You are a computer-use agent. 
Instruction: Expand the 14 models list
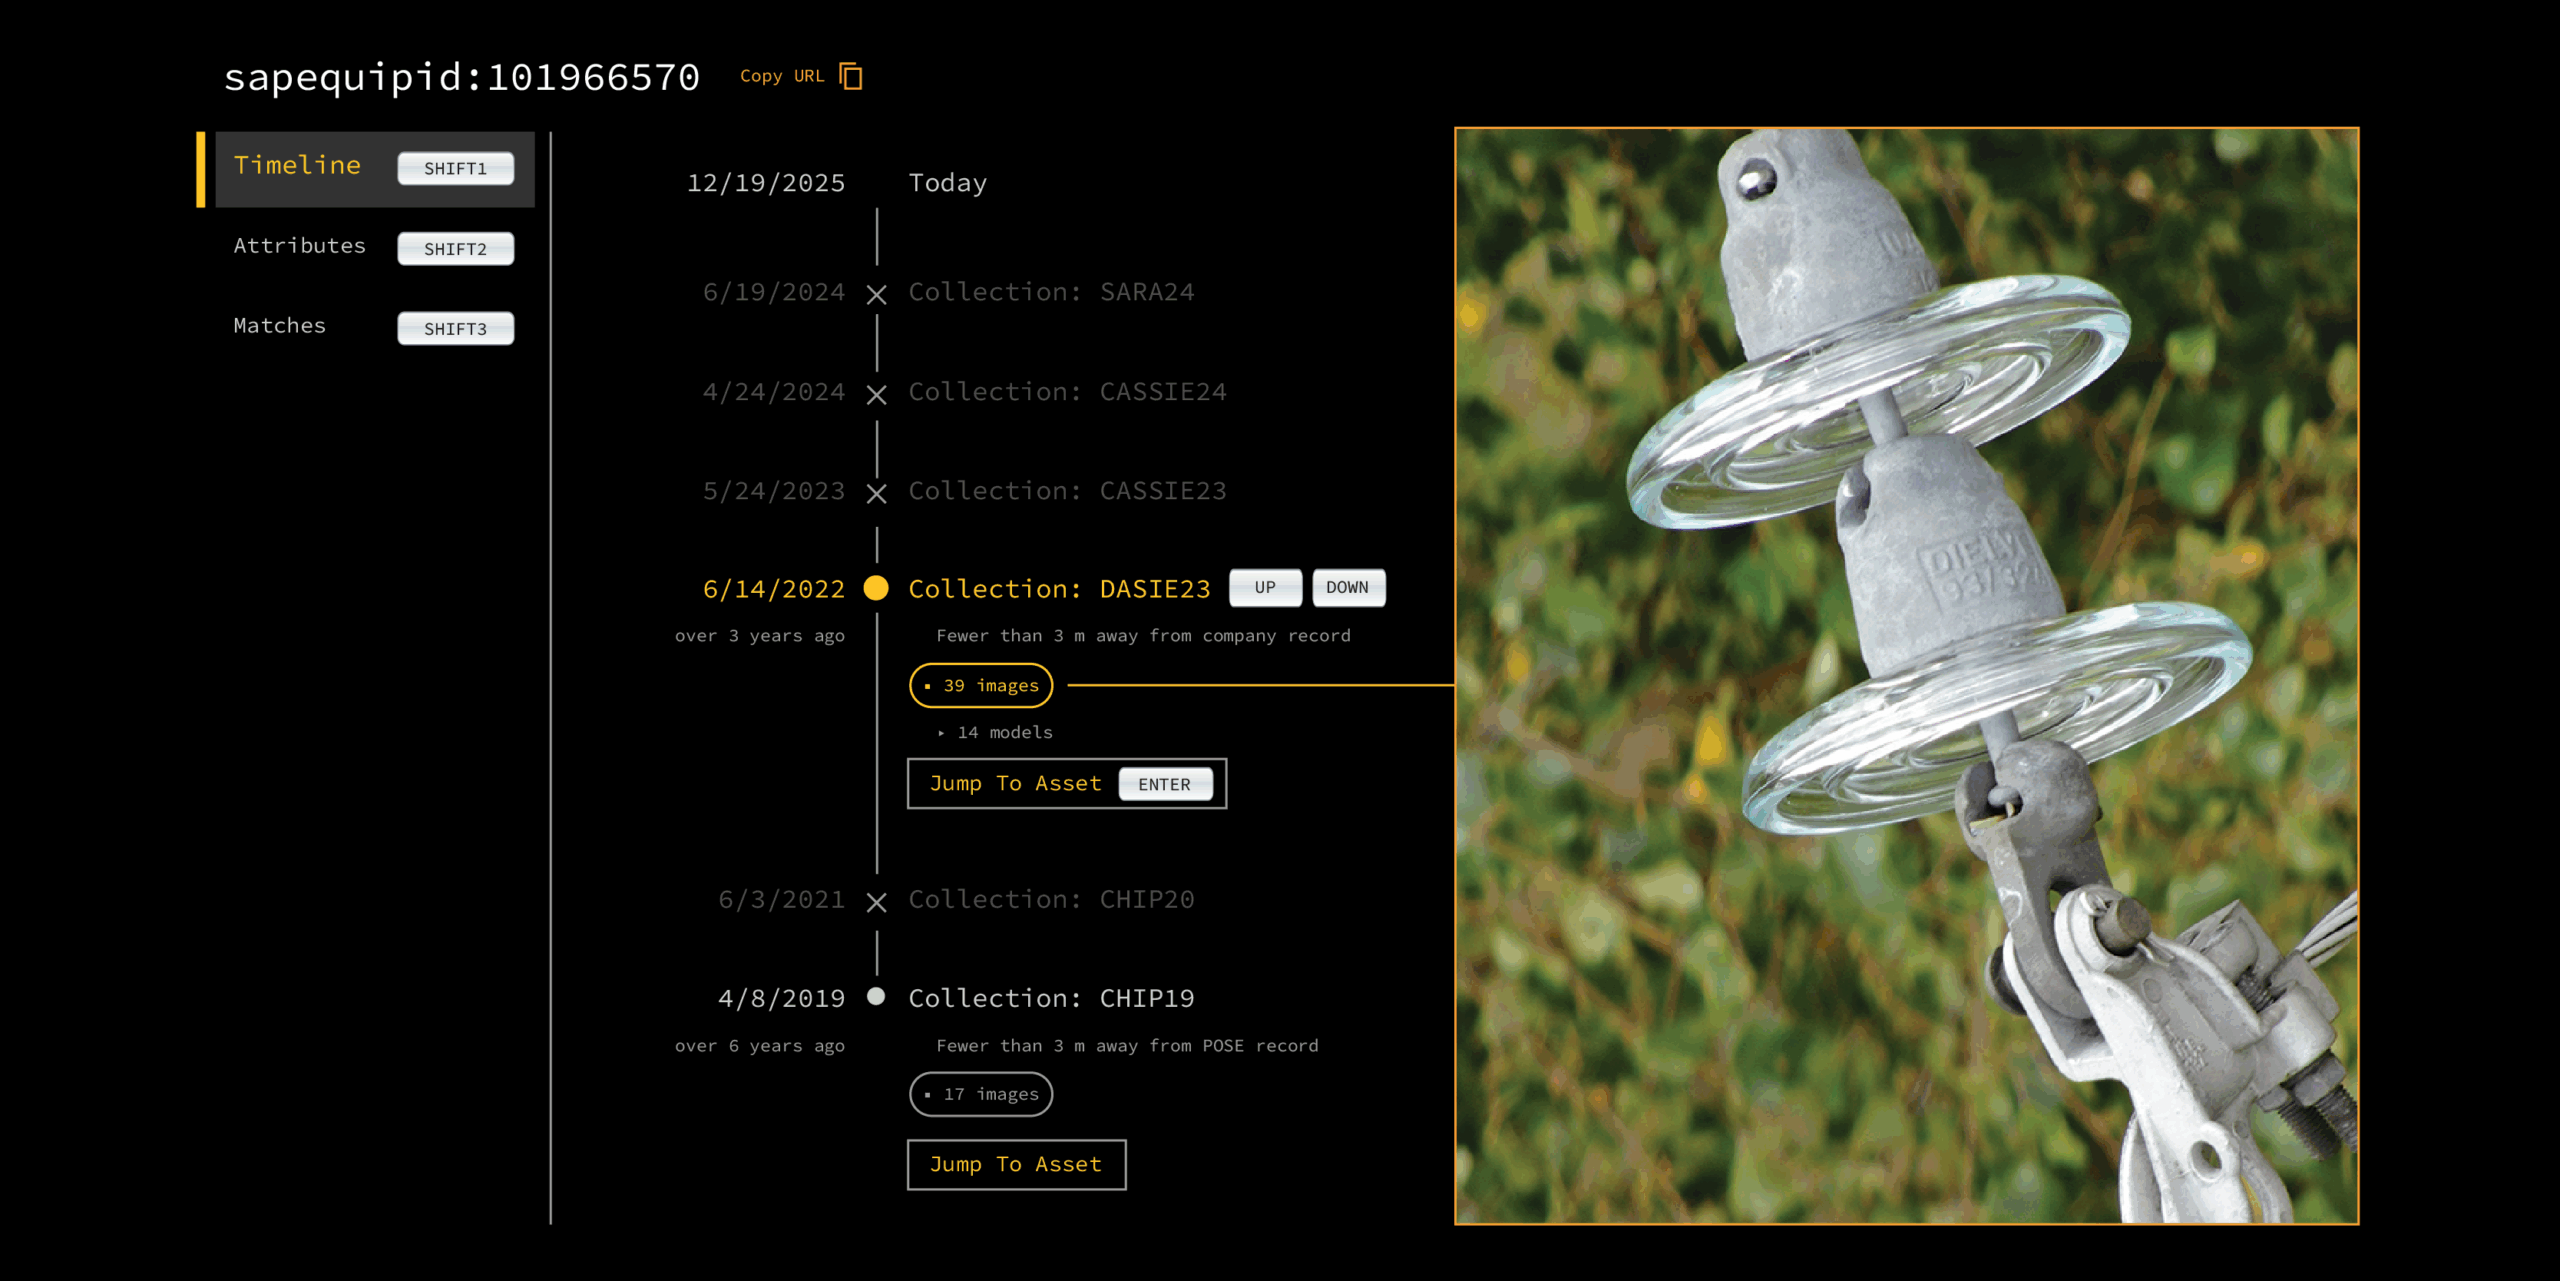point(996,732)
